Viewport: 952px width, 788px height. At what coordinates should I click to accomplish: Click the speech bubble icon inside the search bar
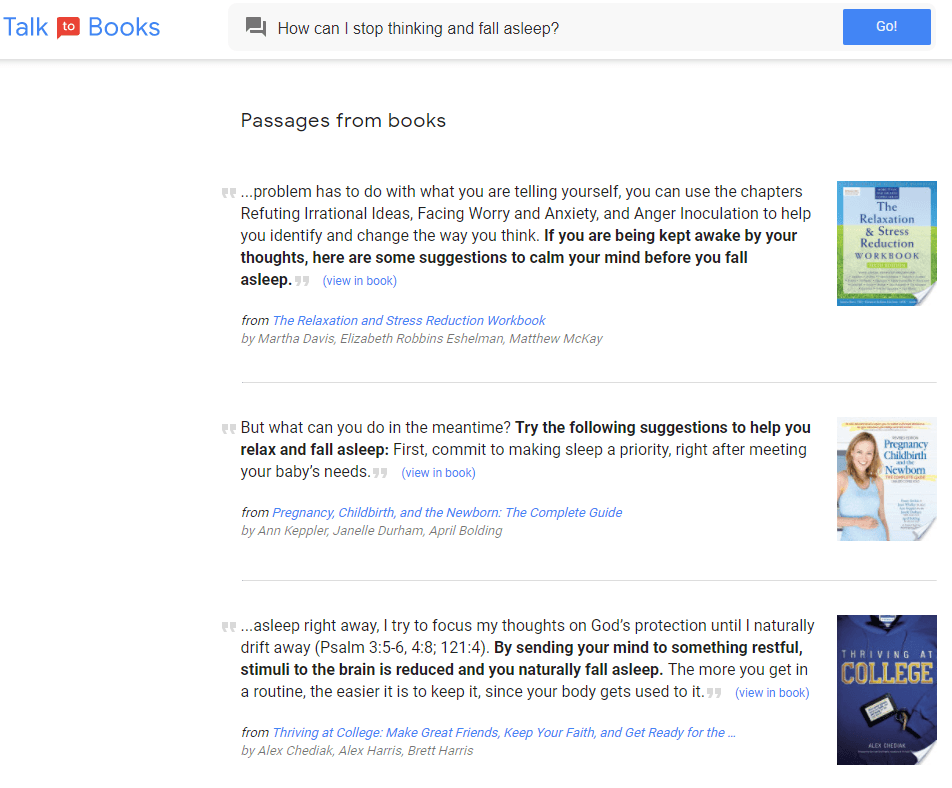click(257, 27)
